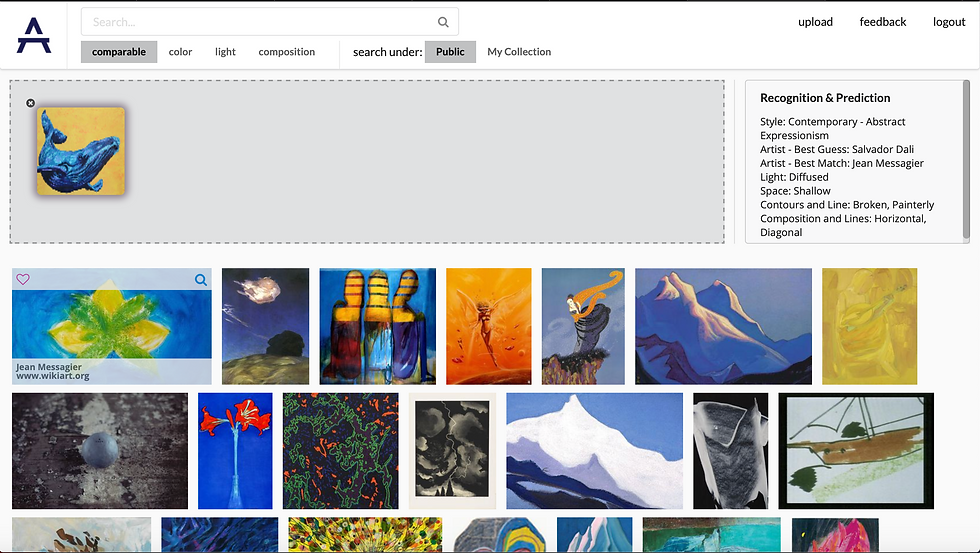This screenshot has width=980, height=553.
Task: Open the snowy white mountain painting
Action: [594, 451]
